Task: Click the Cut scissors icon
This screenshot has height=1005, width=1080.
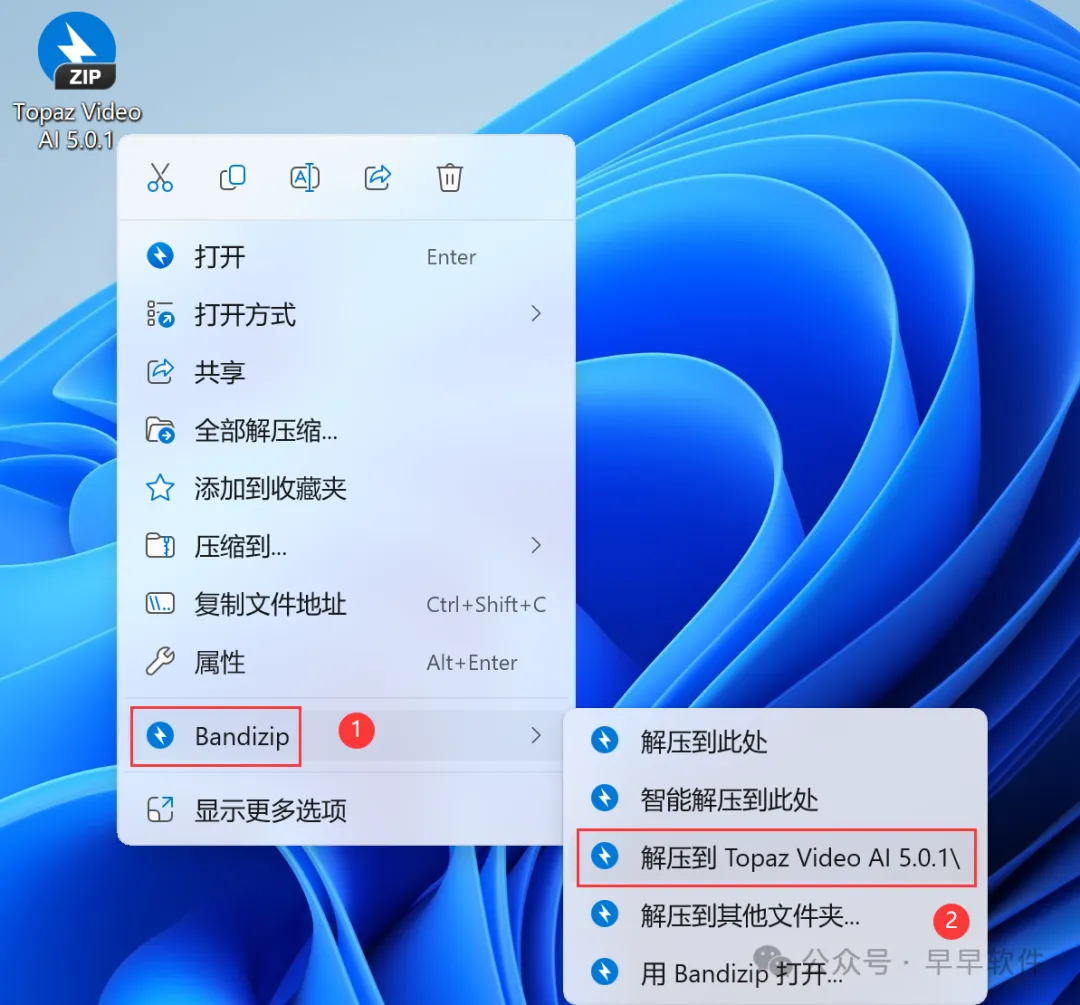Action: (160, 178)
